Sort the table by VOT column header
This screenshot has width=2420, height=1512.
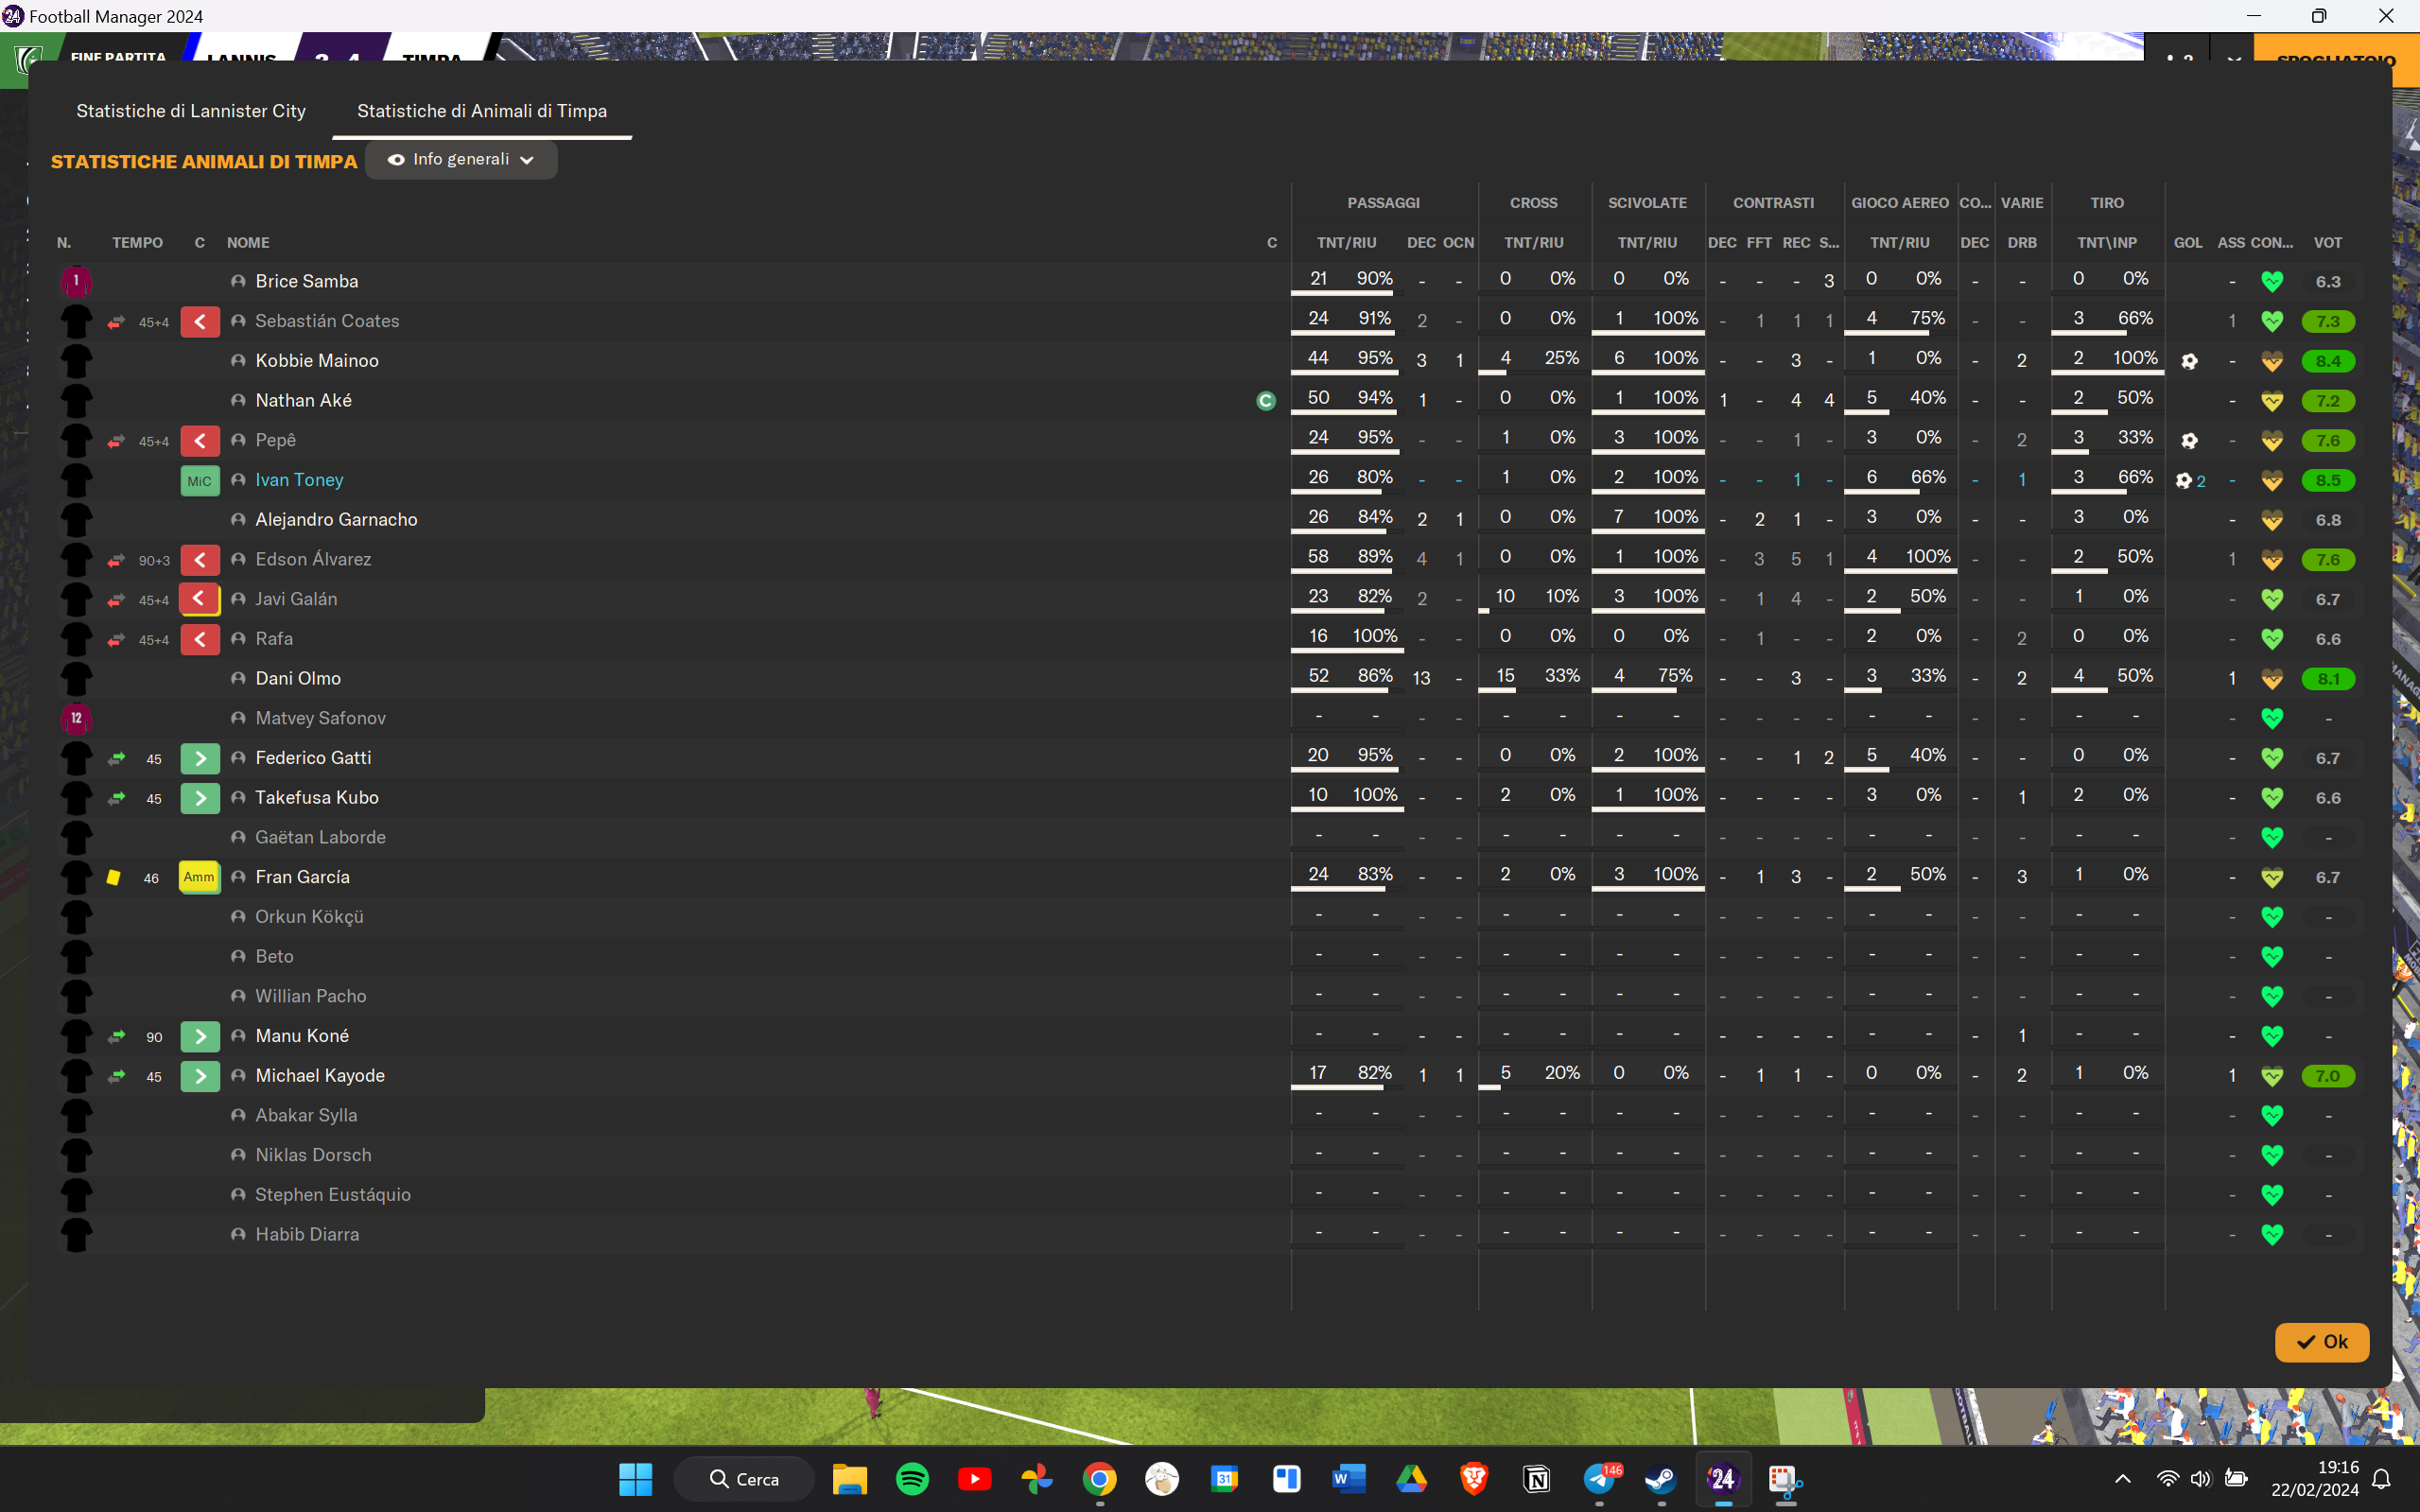click(2327, 243)
